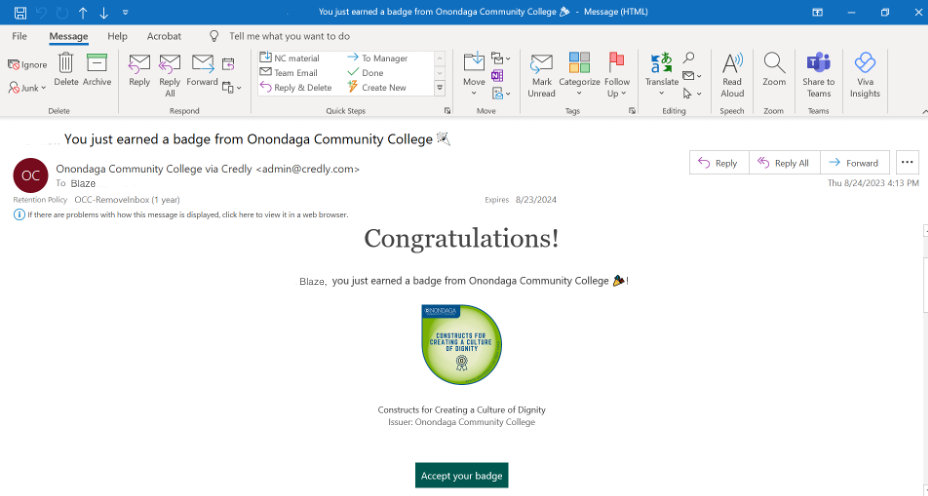Apply the NC material quick step

(290, 58)
